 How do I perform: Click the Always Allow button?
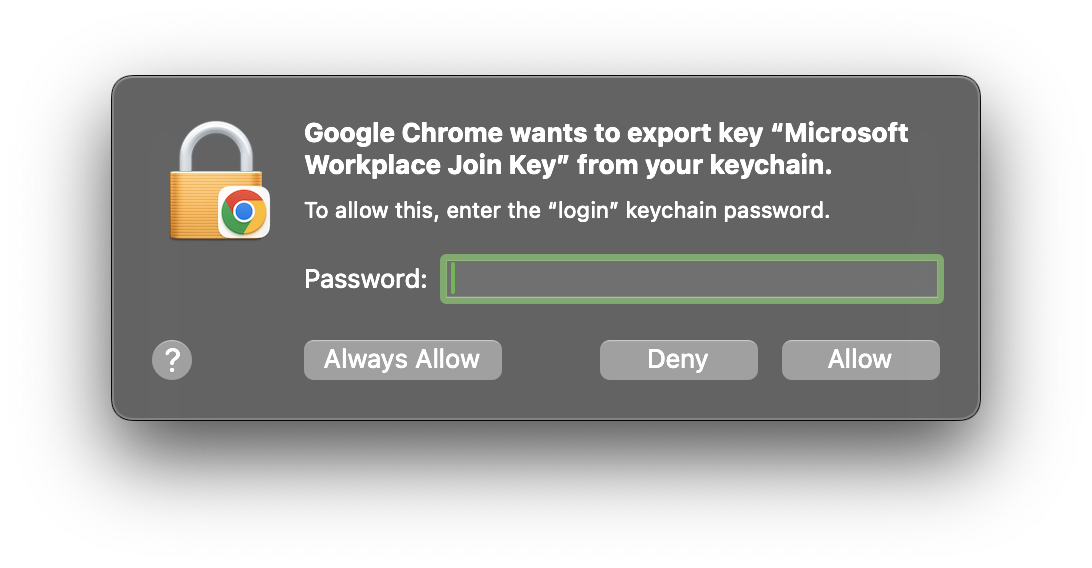[x=402, y=360]
